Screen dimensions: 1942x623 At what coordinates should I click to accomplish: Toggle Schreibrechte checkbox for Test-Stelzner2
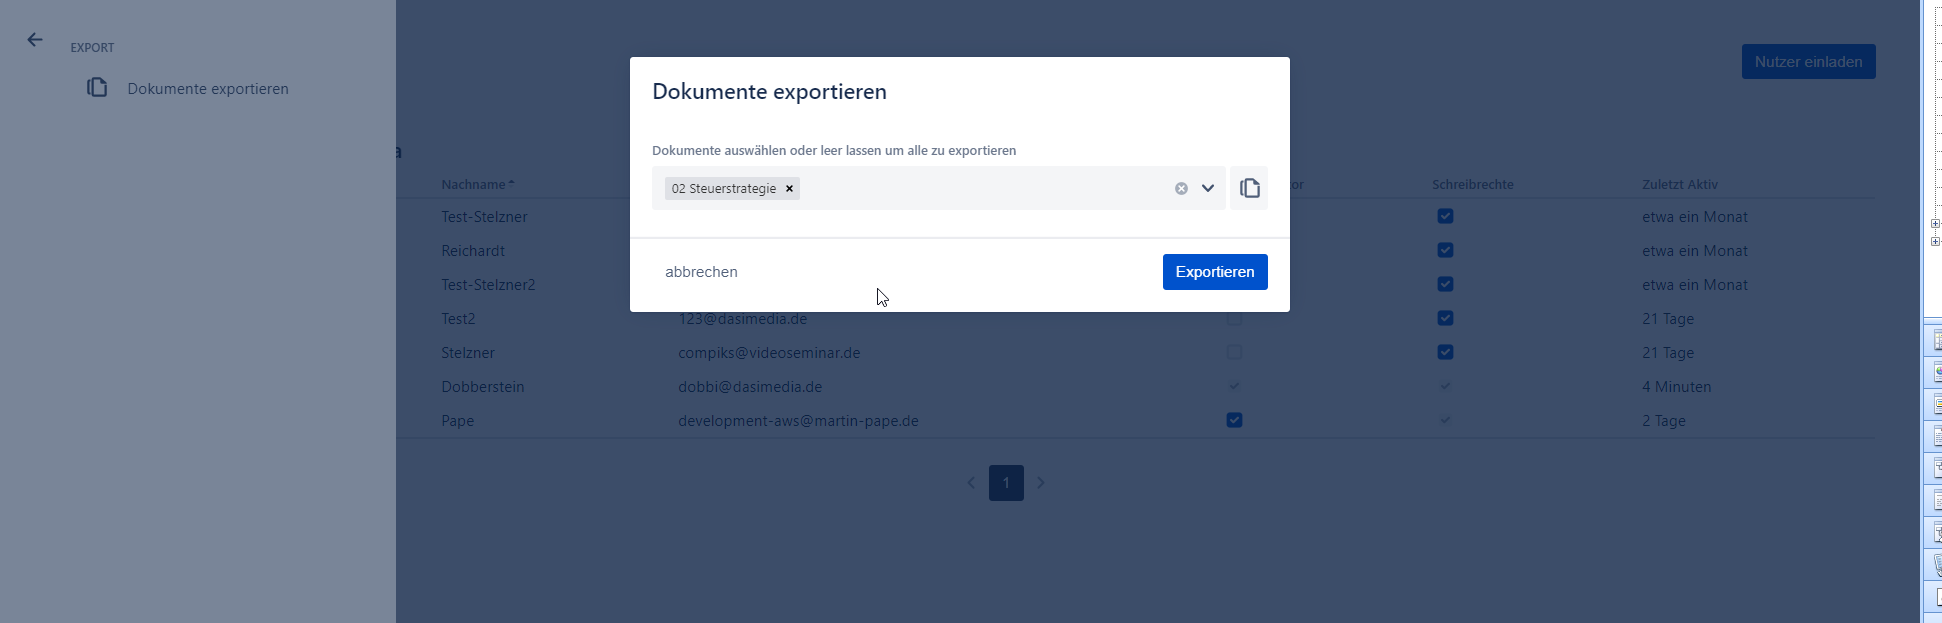1445,284
